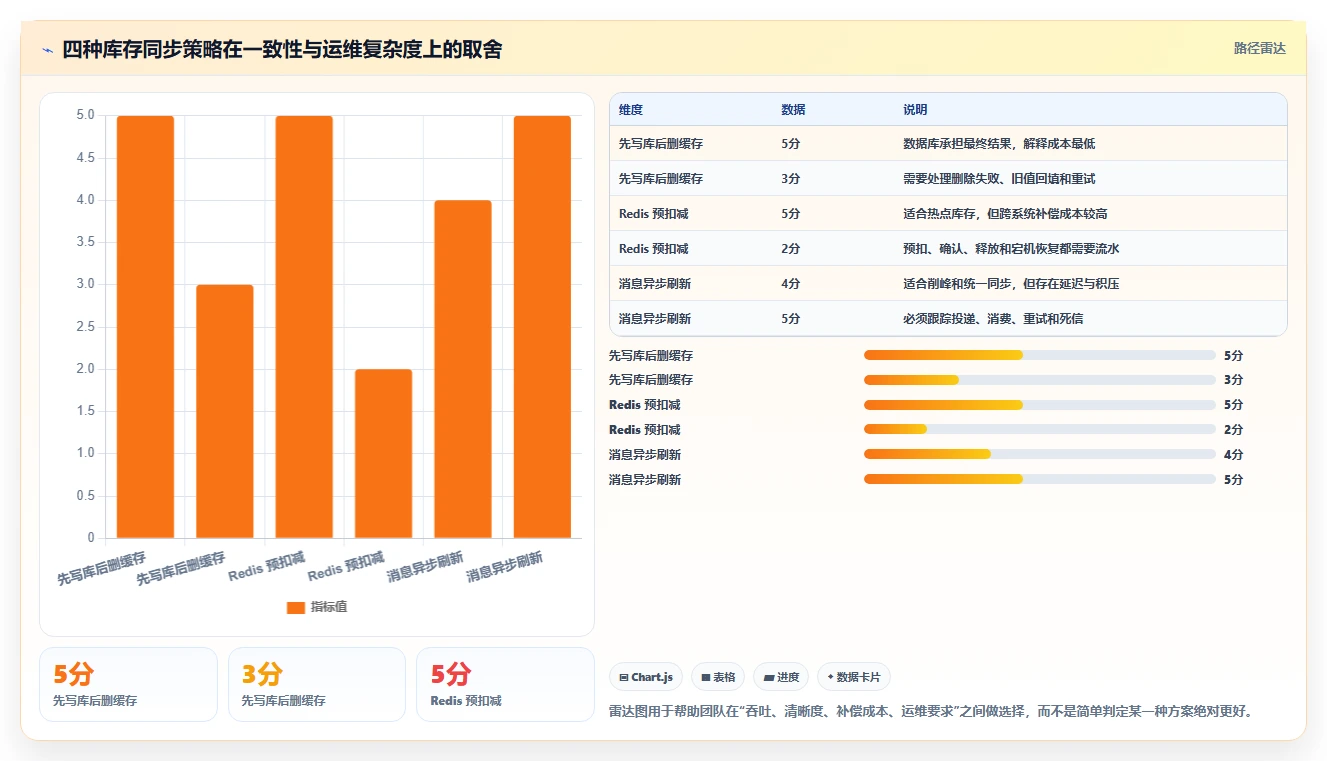Open the stat card 5分 Redis 预扣减
The width and height of the screenshot is (1327, 761).
(x=505, y=684)
